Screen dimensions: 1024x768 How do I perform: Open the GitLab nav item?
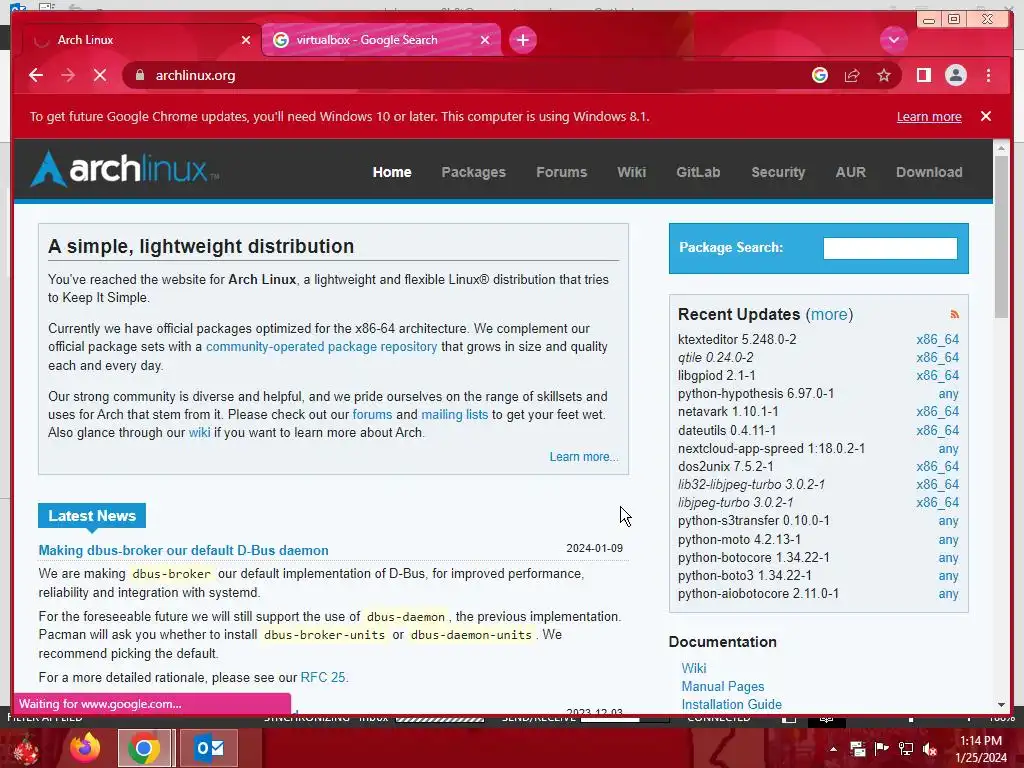pyautogui.click(x=698, y=172)
